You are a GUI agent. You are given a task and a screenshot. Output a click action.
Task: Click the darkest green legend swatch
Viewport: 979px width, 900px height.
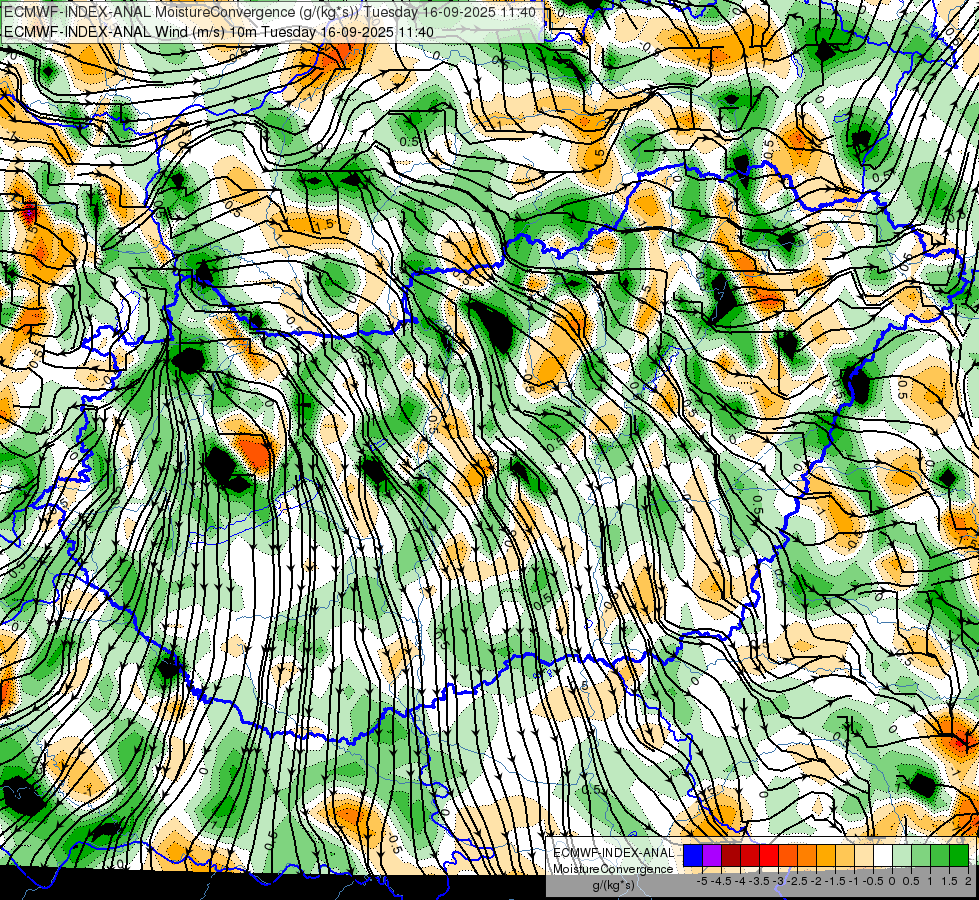pos(959,856)
